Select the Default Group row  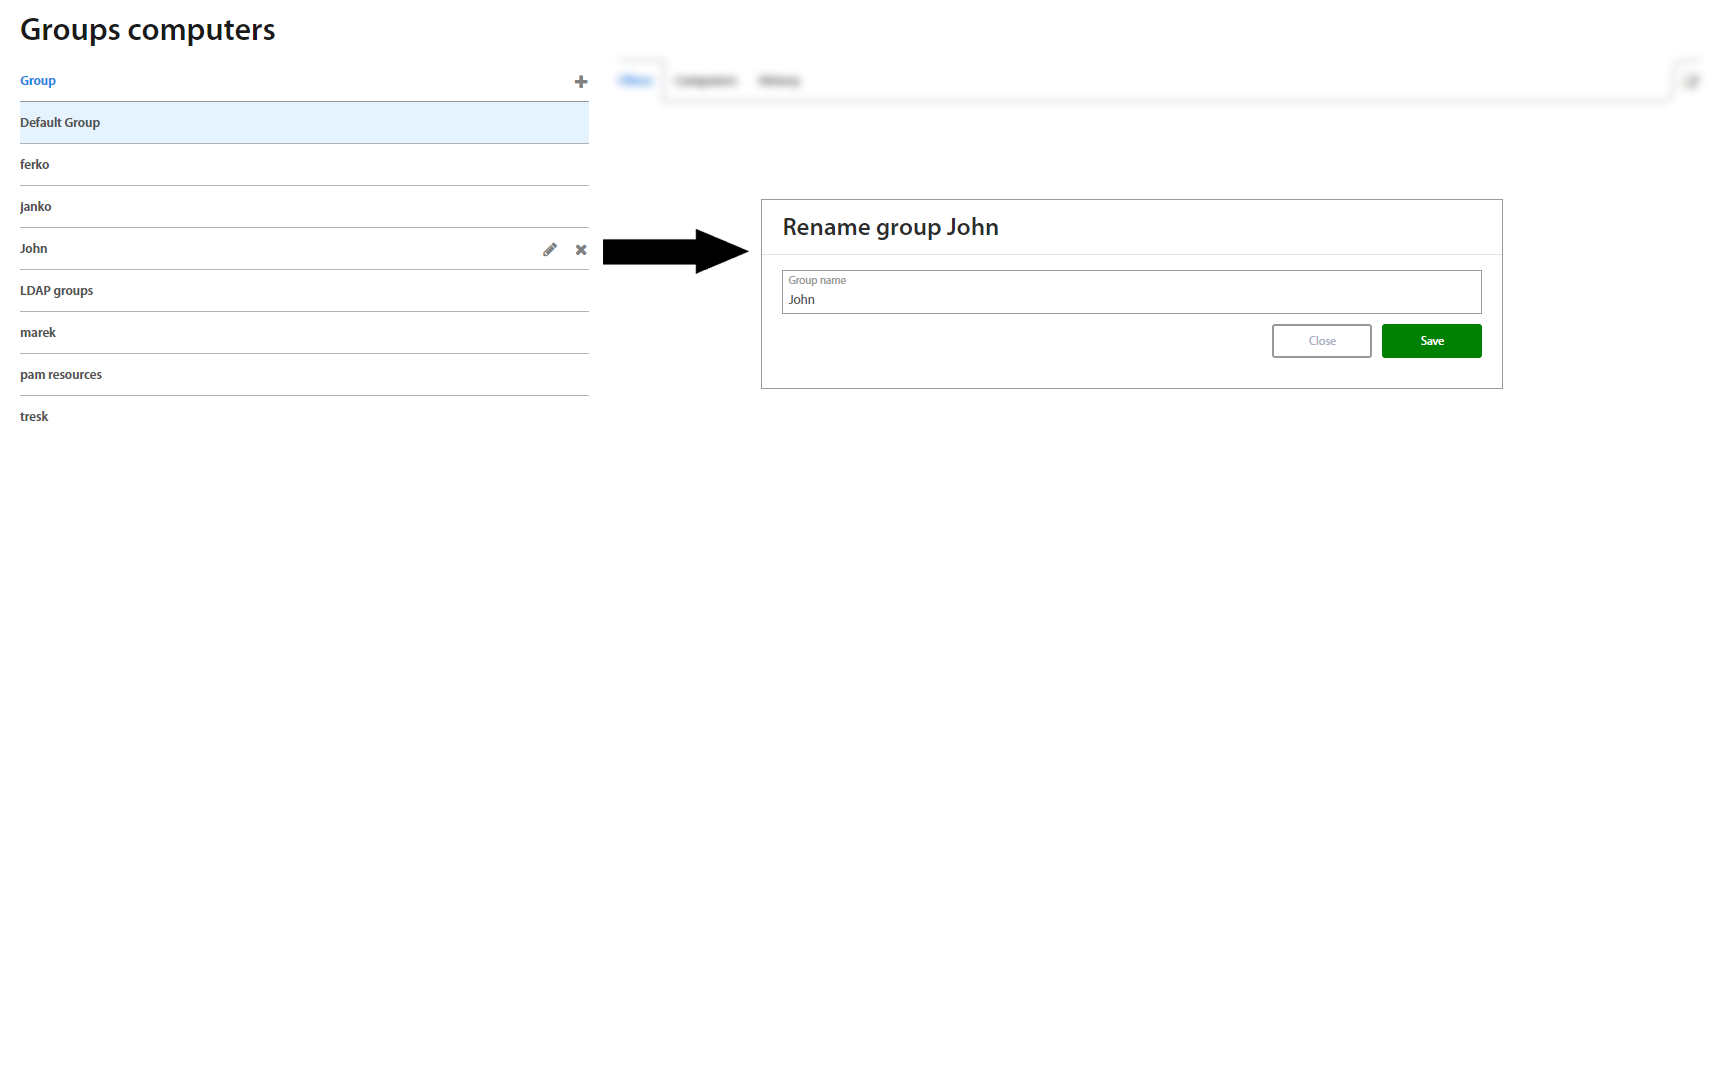[x=60, y=123]
